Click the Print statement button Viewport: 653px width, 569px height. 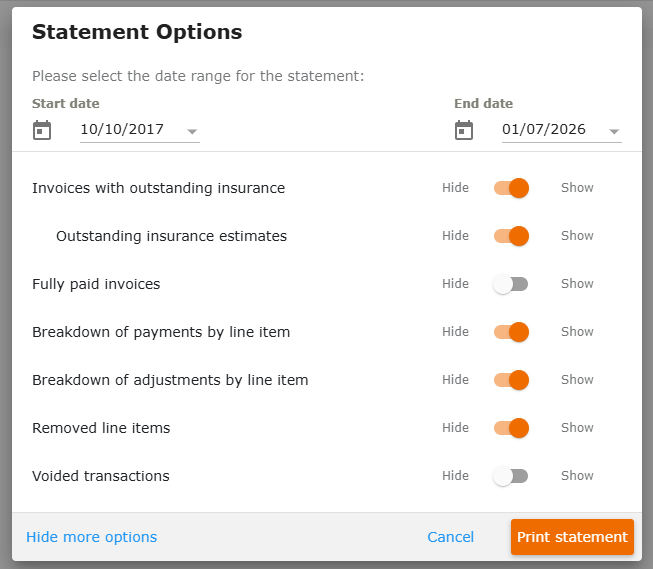(x=572, y=537)
